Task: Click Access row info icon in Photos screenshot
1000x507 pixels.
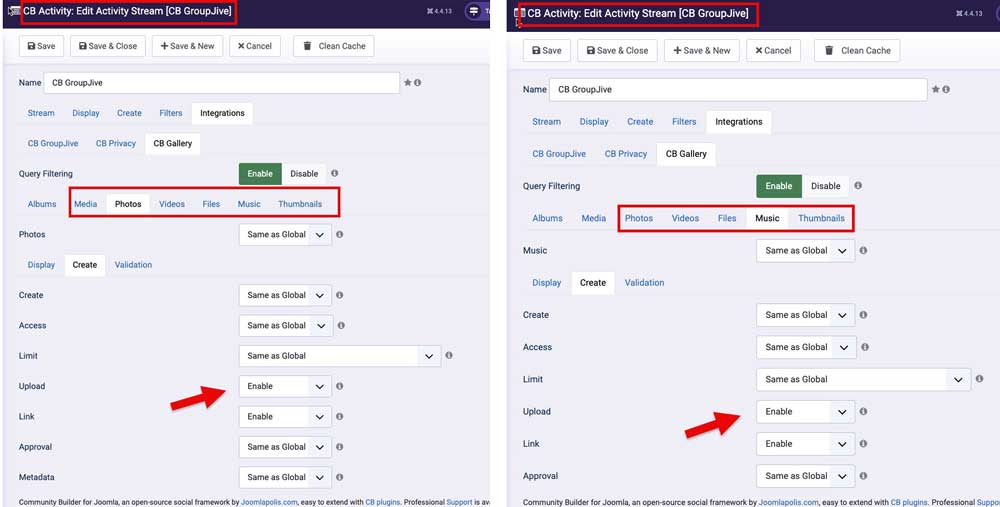Action: tap(341, 325)
